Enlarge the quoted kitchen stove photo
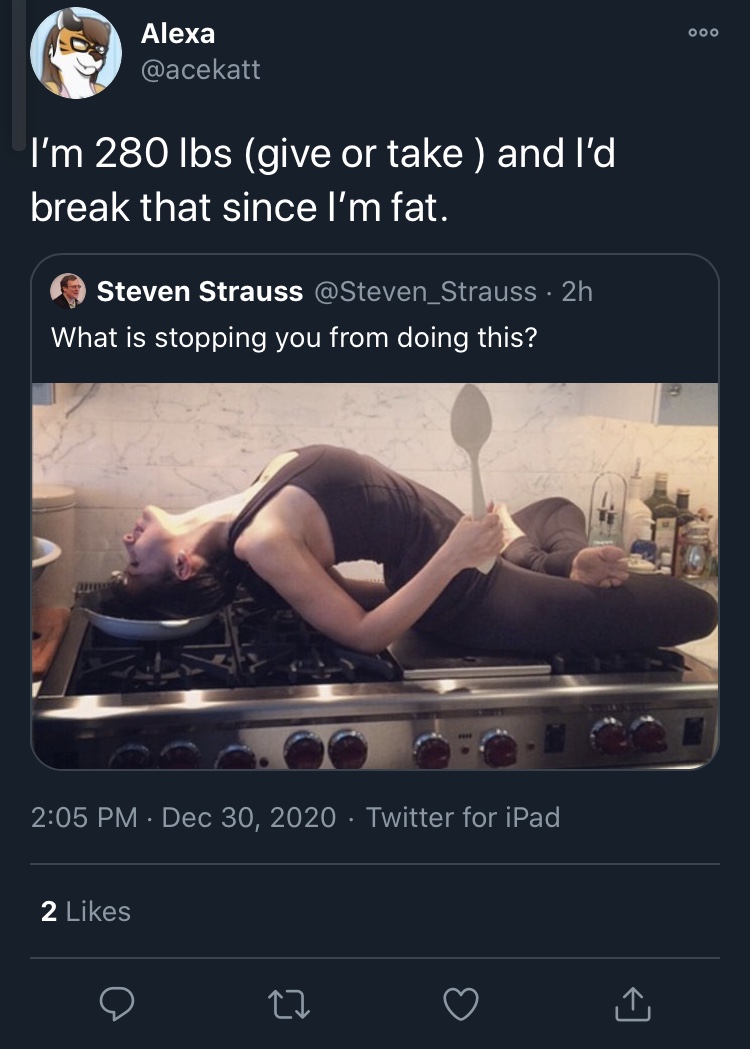The width and height of the screenshot is (750, 1049). pos(375,576)
